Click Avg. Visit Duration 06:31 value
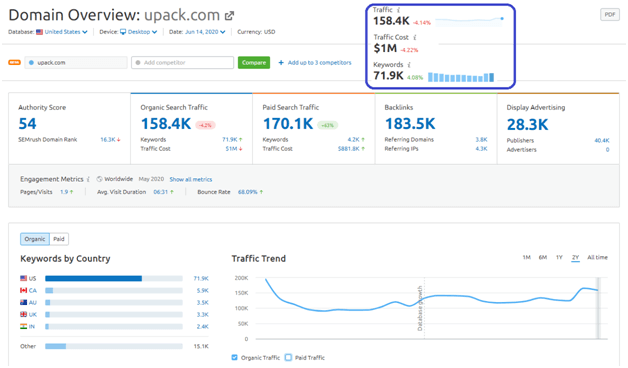Viewport: 628px width, 368px height. point(161,192)
